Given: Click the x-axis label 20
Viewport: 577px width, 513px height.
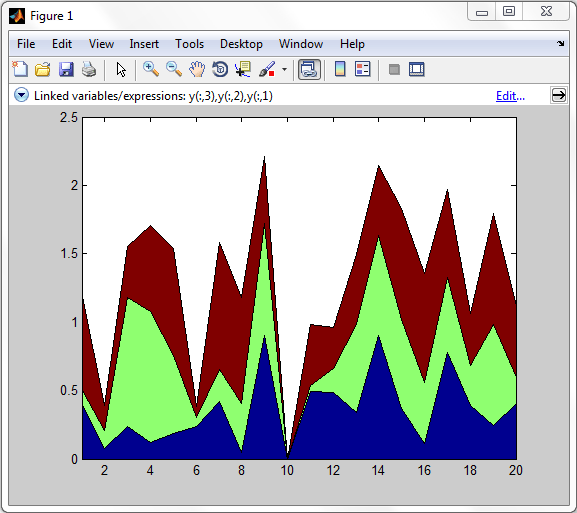Looking at the screenshot, I should tap(516, 470).
